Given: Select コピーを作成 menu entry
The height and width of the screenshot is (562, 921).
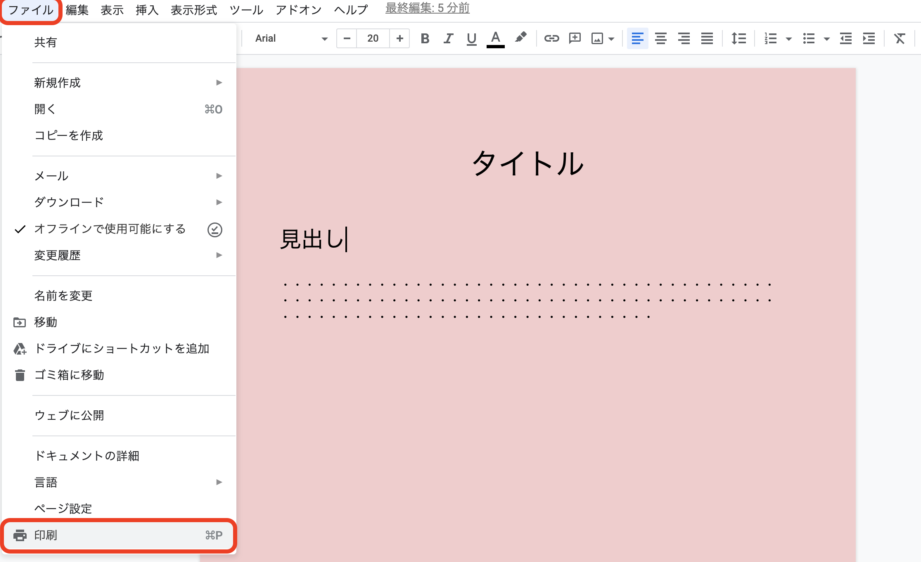Looking at the screenshot, I should coord(119,136).
